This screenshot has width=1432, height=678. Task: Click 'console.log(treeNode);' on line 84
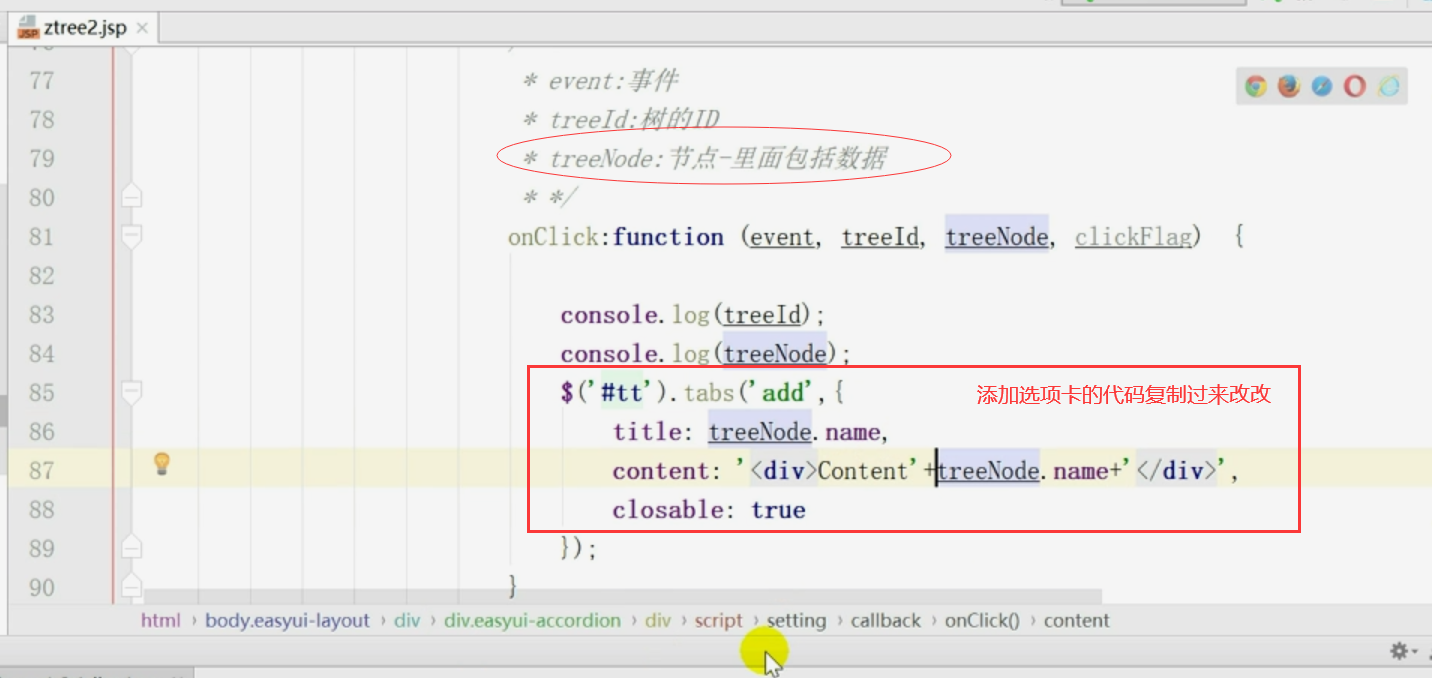coord(706,354)
